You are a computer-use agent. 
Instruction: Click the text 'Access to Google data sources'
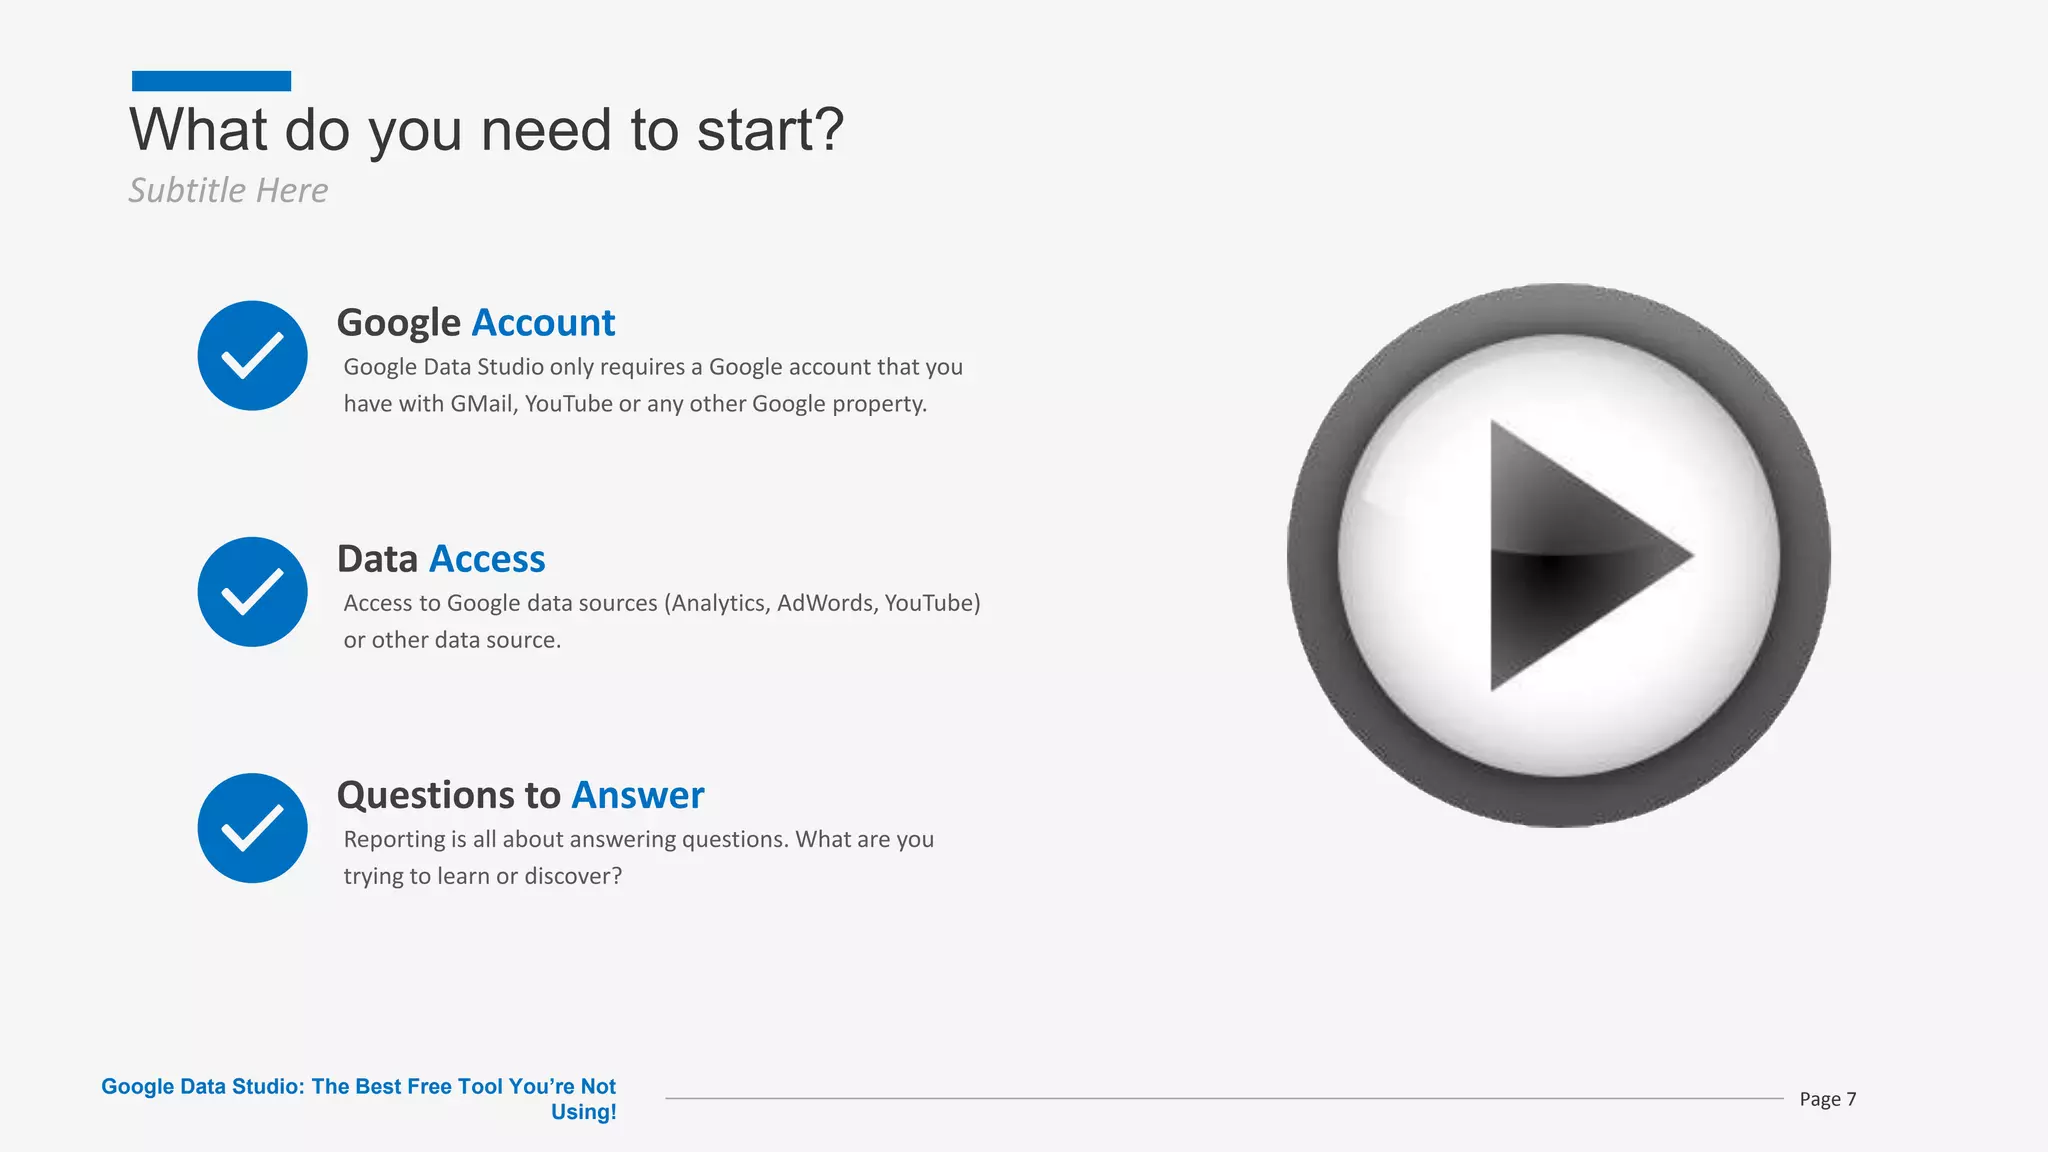pyautogui.click(x=501, y=603)
